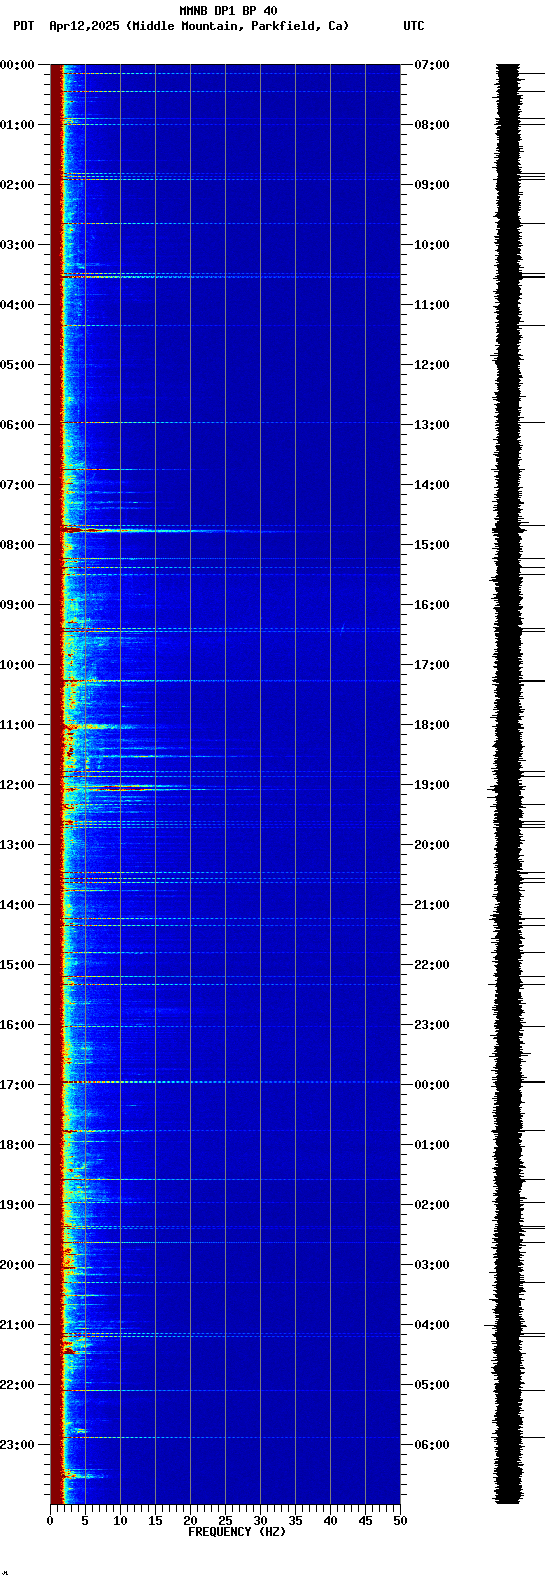Click the UTC axis label '15:00'
The width and height of the screenshot is (552, 1584).
click(x=432, y=545)
